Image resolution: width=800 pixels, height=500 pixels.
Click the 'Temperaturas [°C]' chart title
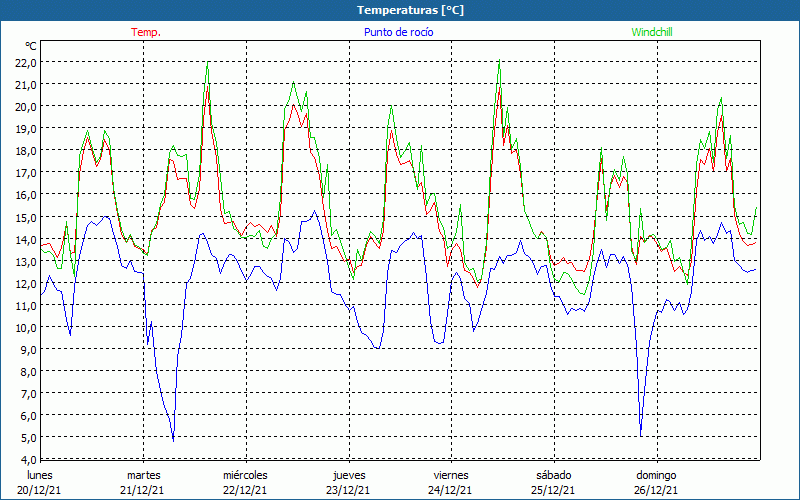coord(410,10)
